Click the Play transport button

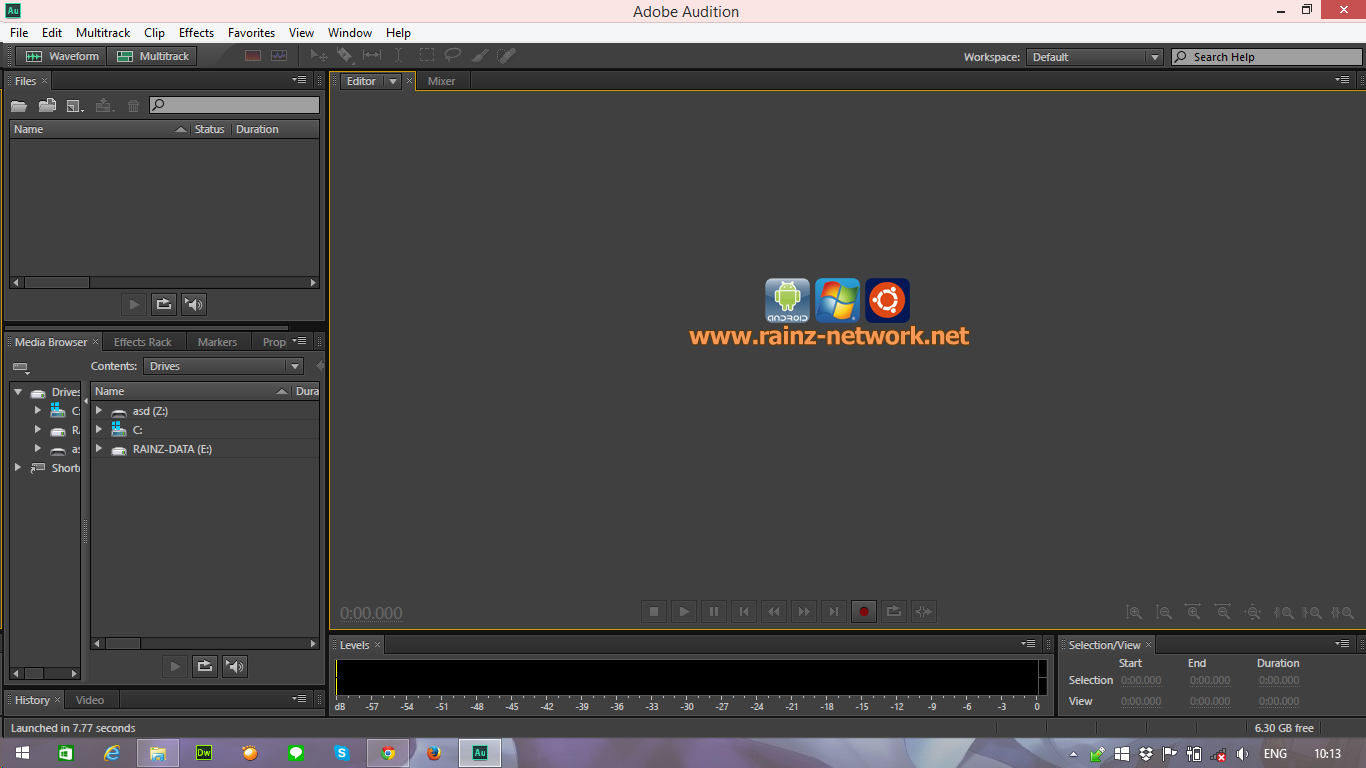[x=684, y=611]
